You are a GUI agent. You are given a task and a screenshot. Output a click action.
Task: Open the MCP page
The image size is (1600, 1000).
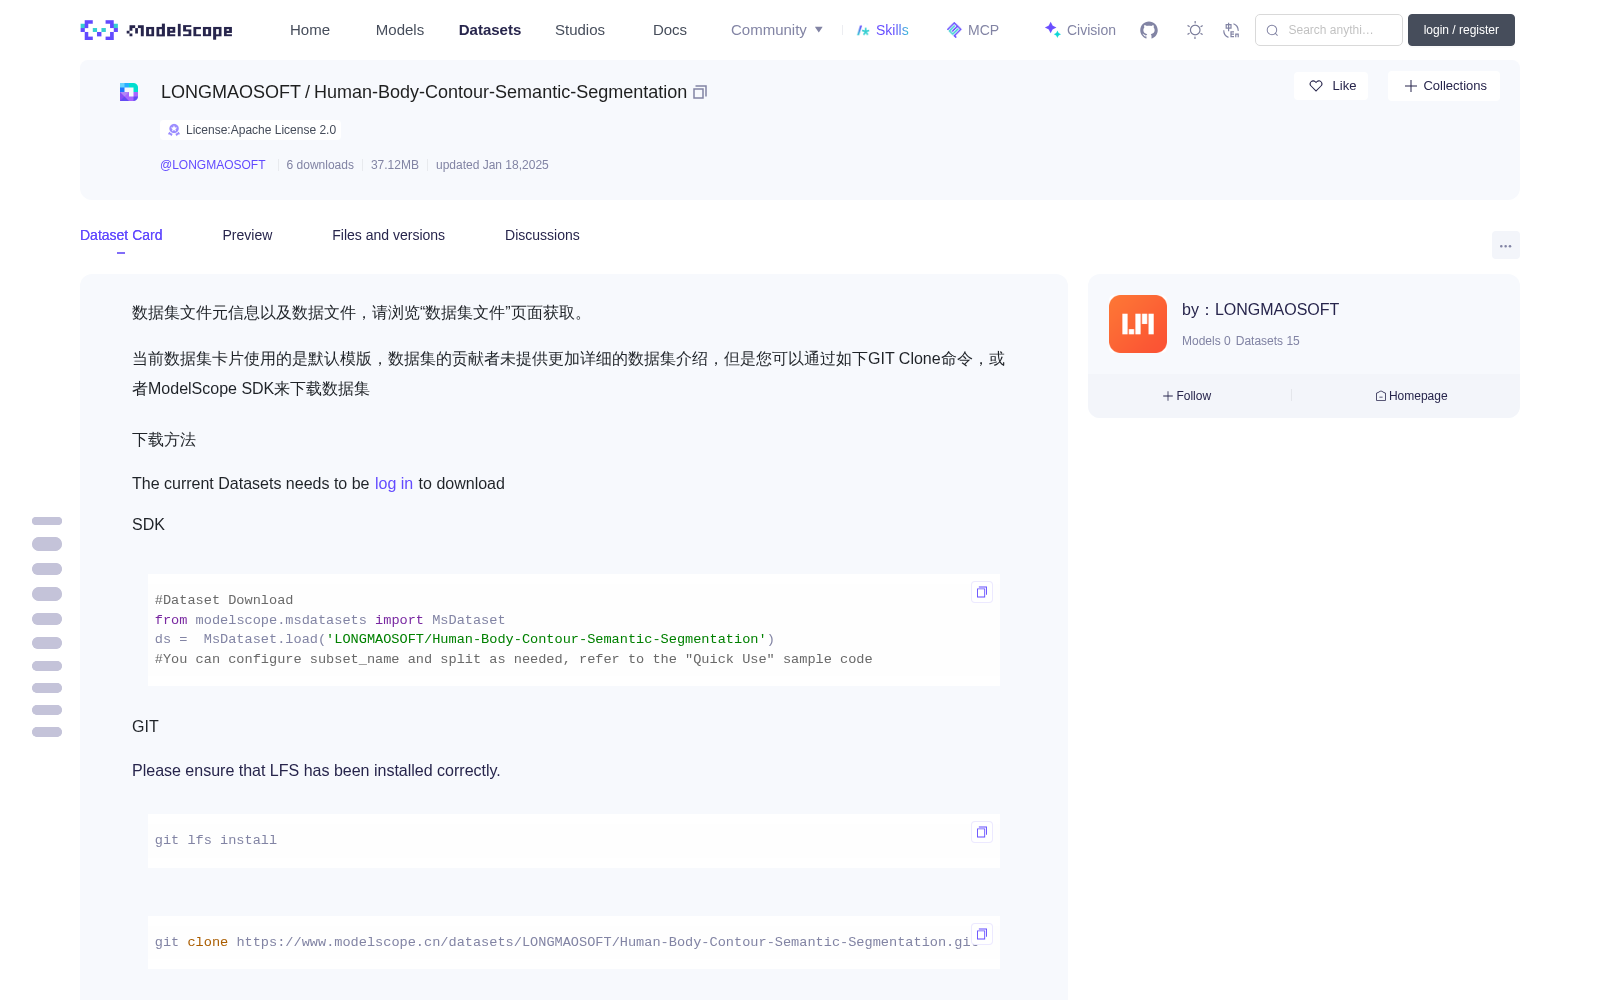click(x=973, y=30)
